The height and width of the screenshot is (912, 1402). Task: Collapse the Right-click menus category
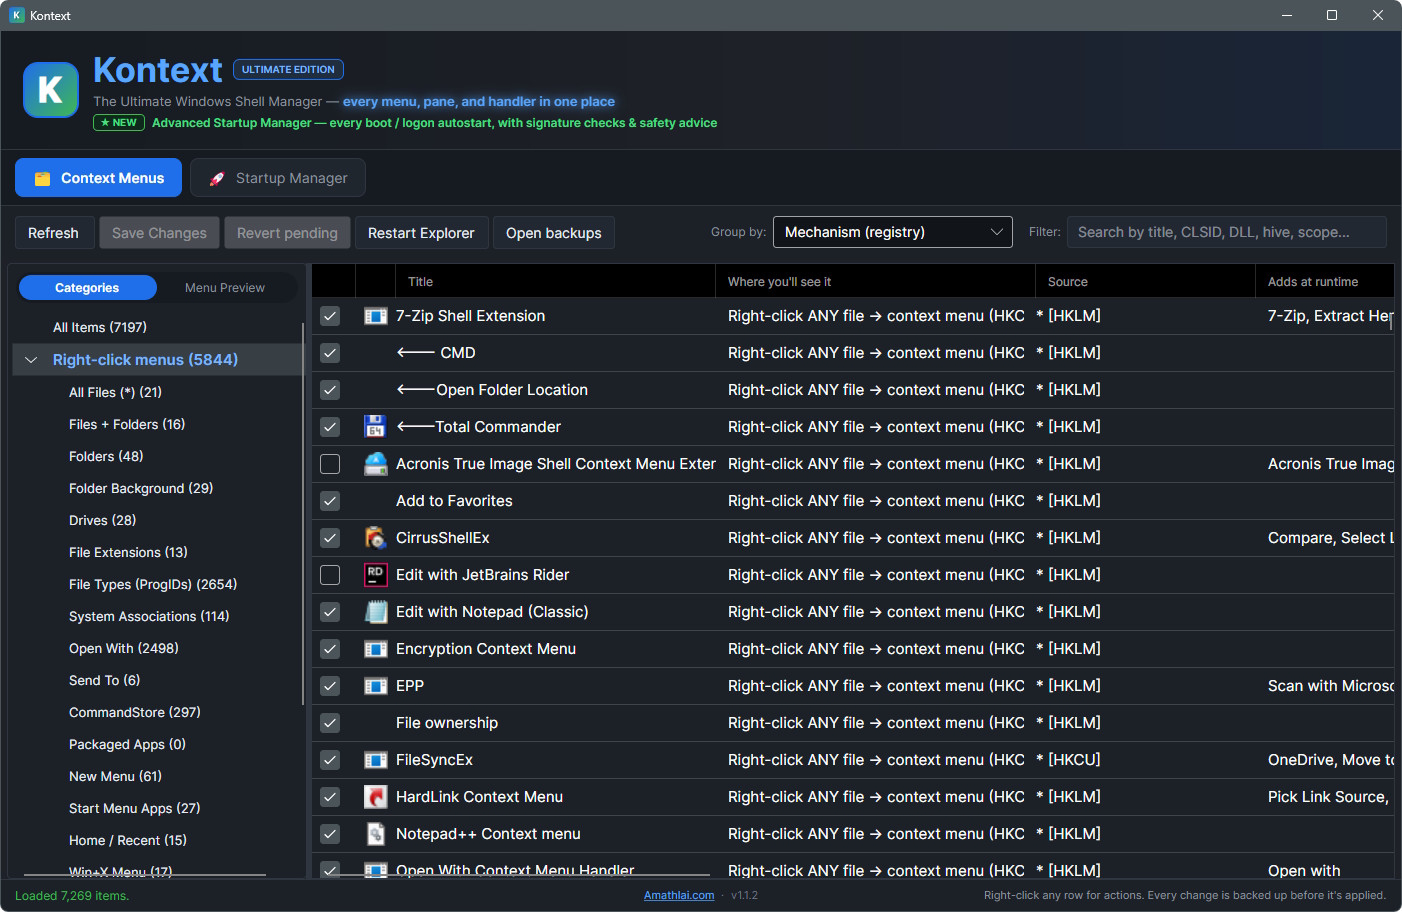tap(31, 360)
